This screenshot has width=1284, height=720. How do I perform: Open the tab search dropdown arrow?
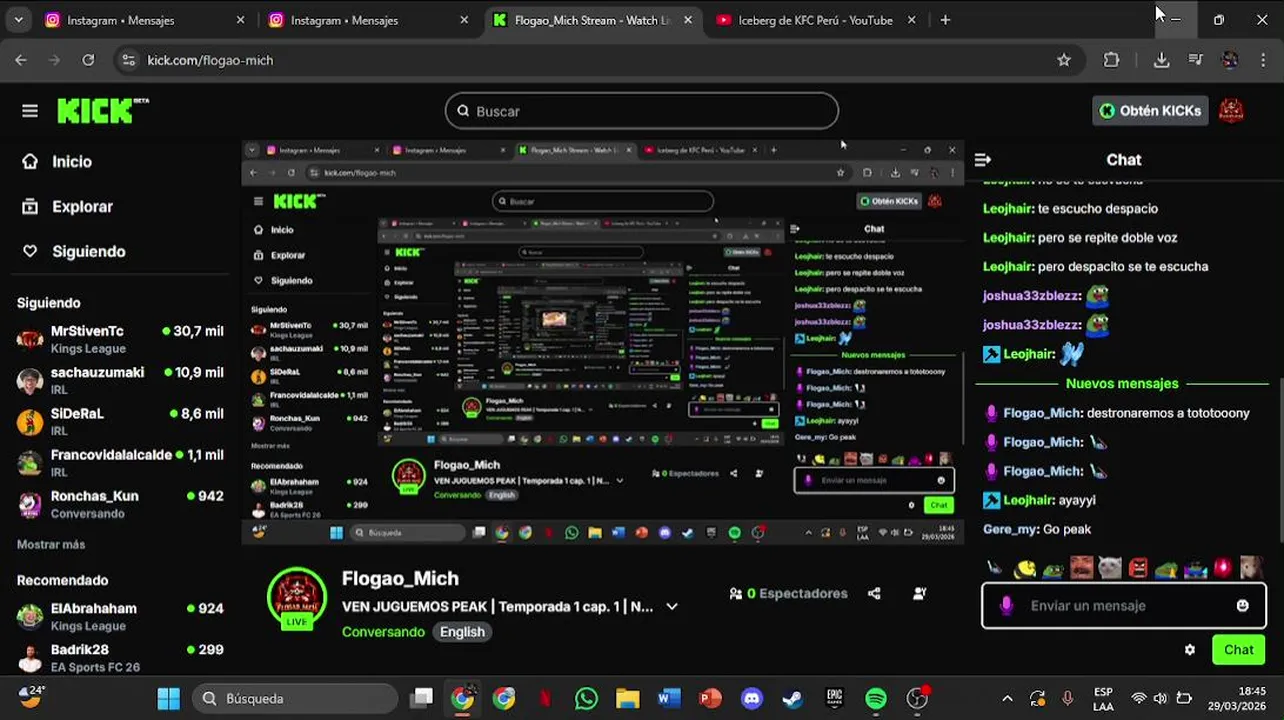[x=18, y=20]
